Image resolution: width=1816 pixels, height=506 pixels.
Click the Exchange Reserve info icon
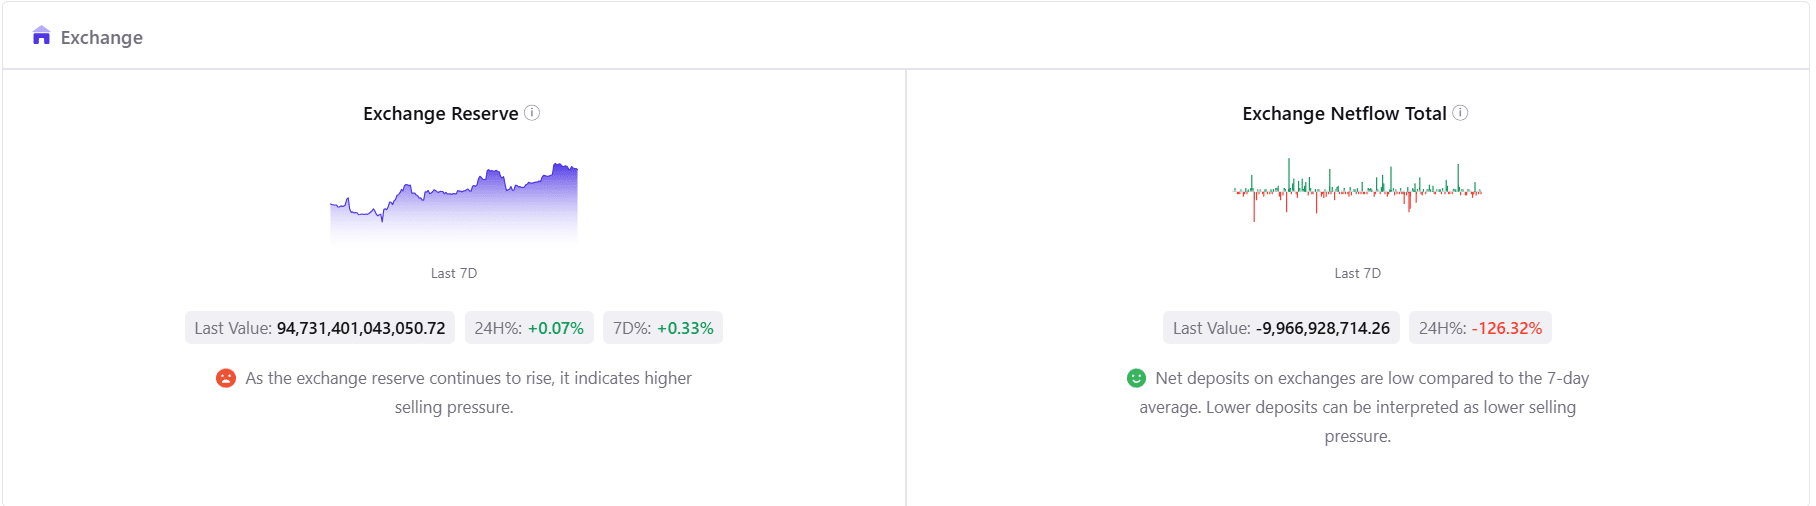coord(532,113)
